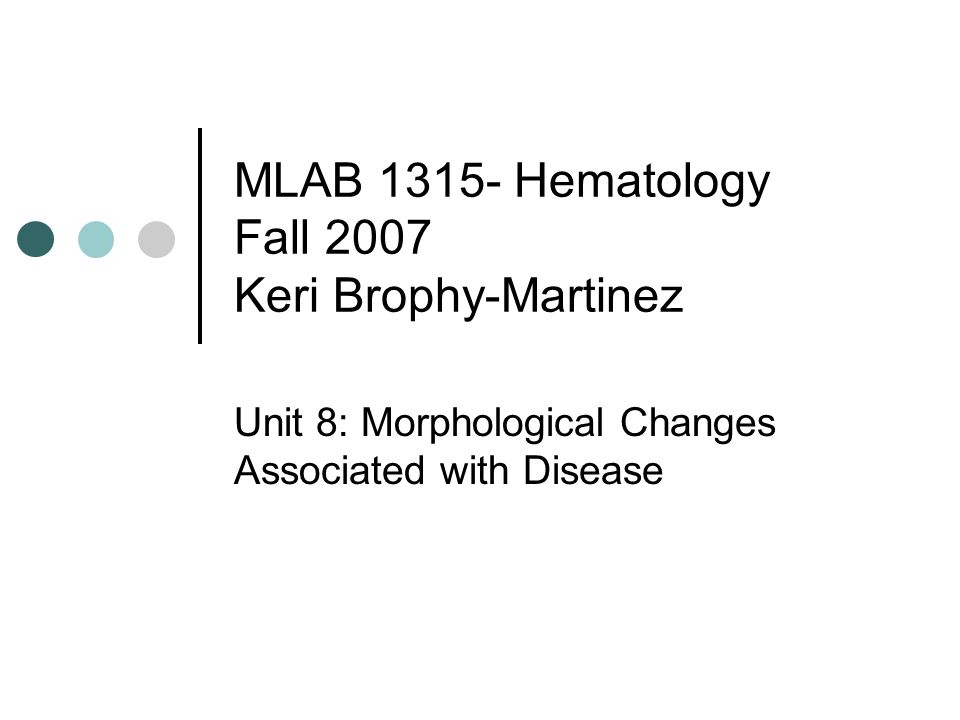Click the word Hematology in title

pyautogui.click(x=642, y=182)
